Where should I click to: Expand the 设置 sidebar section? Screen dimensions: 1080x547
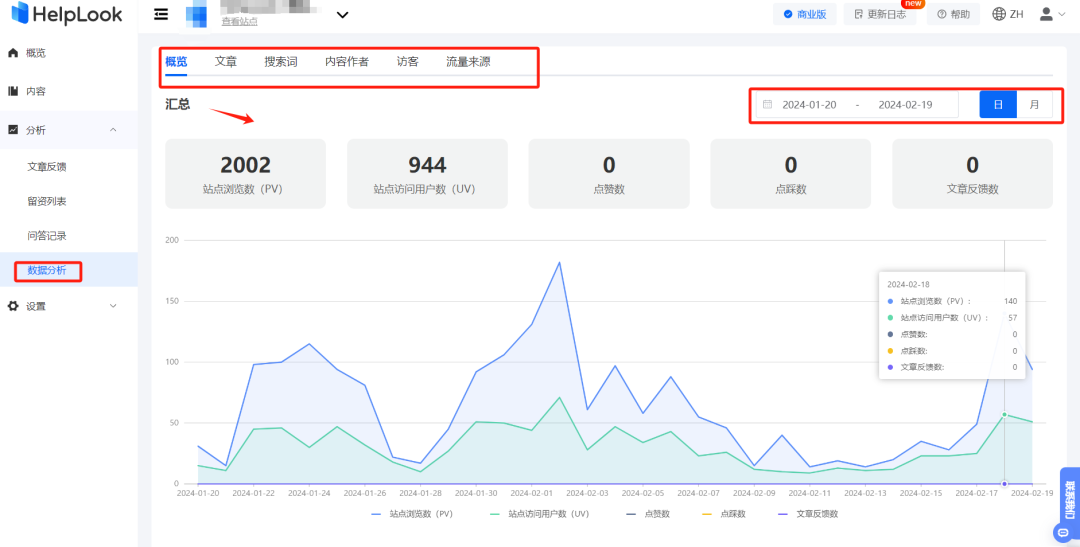114,307
